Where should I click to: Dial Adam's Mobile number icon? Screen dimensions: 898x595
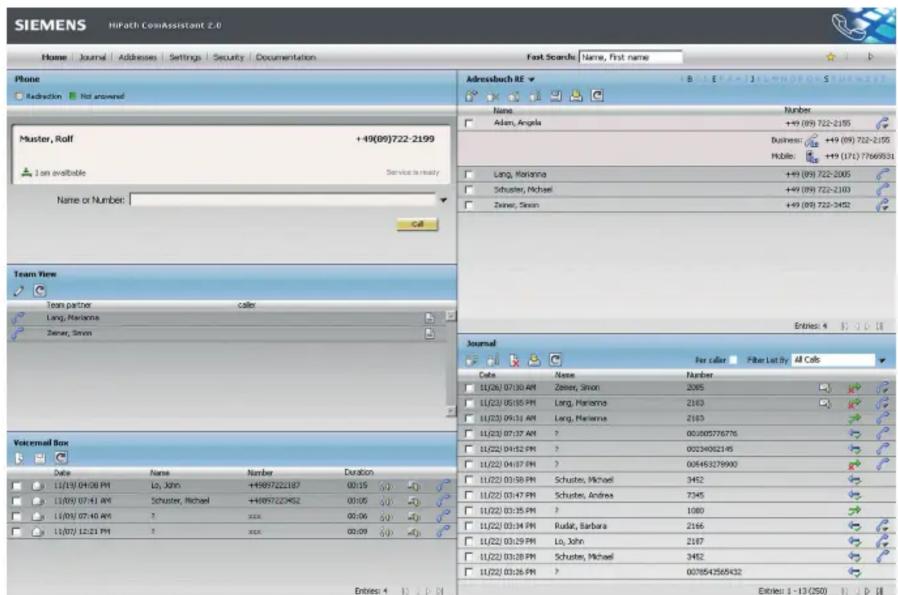(812, 156)
